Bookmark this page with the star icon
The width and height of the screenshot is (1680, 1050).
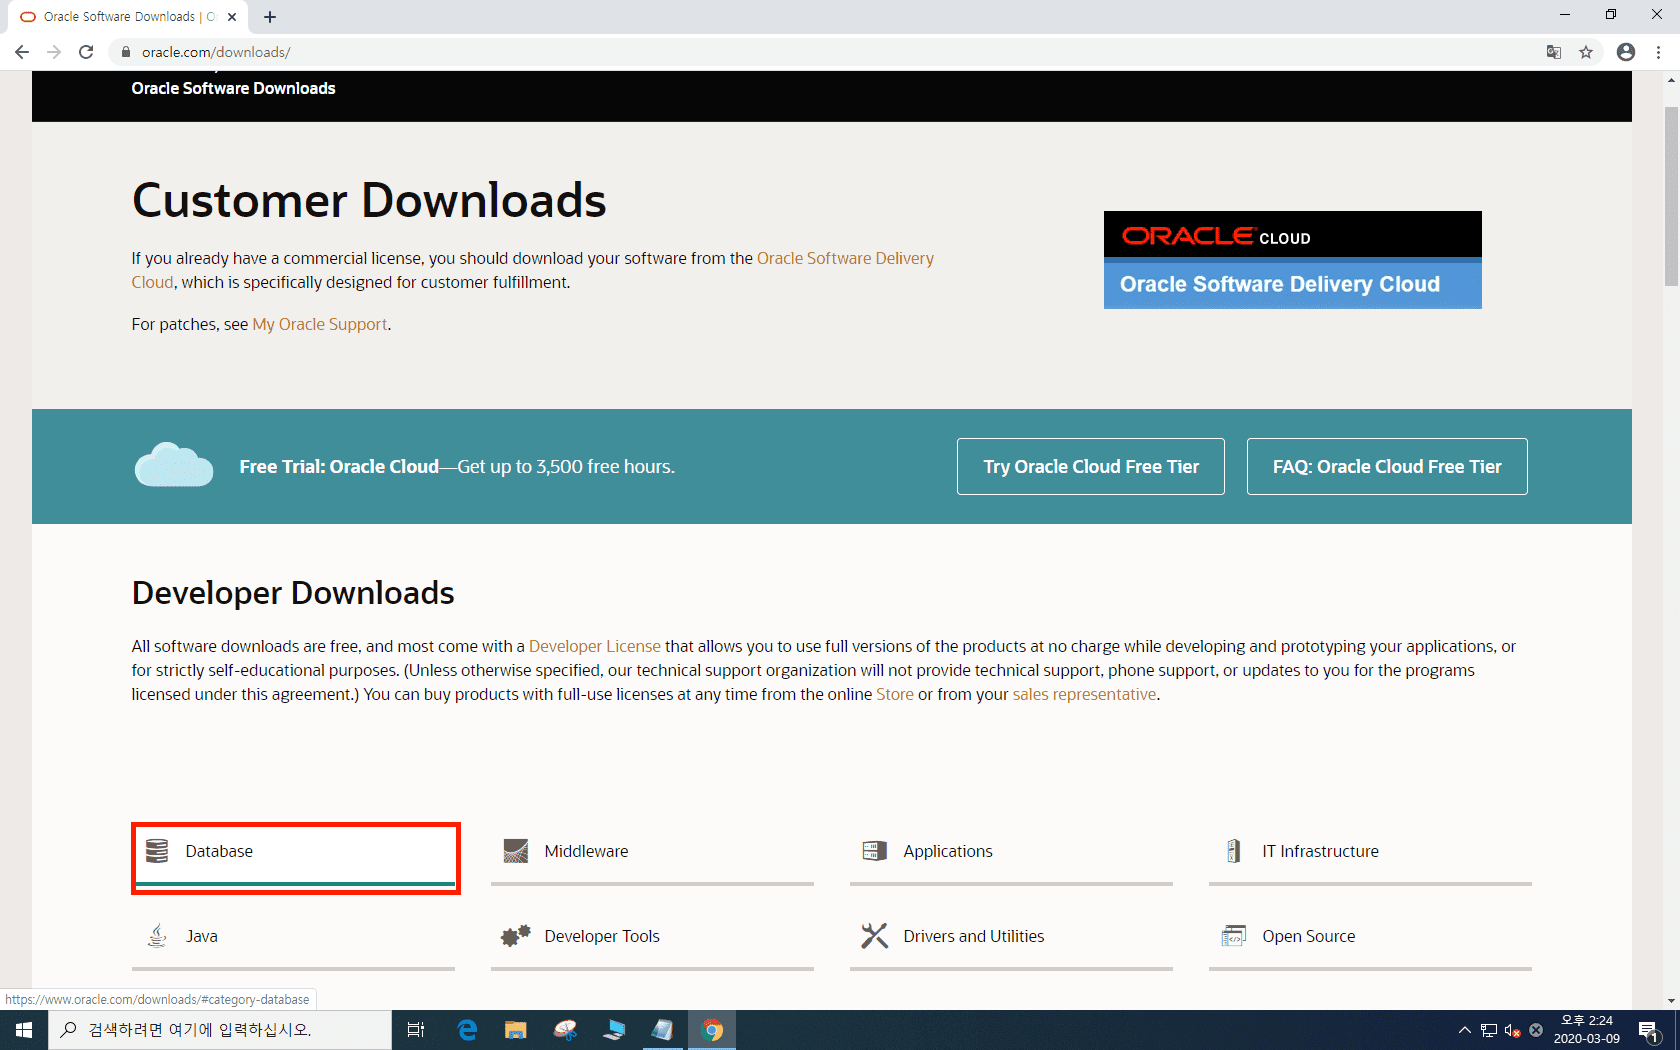point(1586,52)
